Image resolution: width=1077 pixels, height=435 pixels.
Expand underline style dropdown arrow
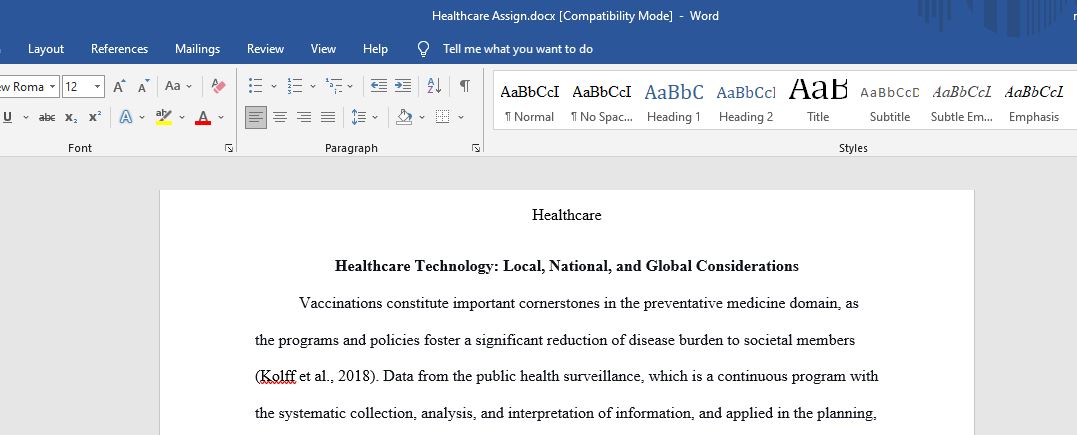click(25, 118)
